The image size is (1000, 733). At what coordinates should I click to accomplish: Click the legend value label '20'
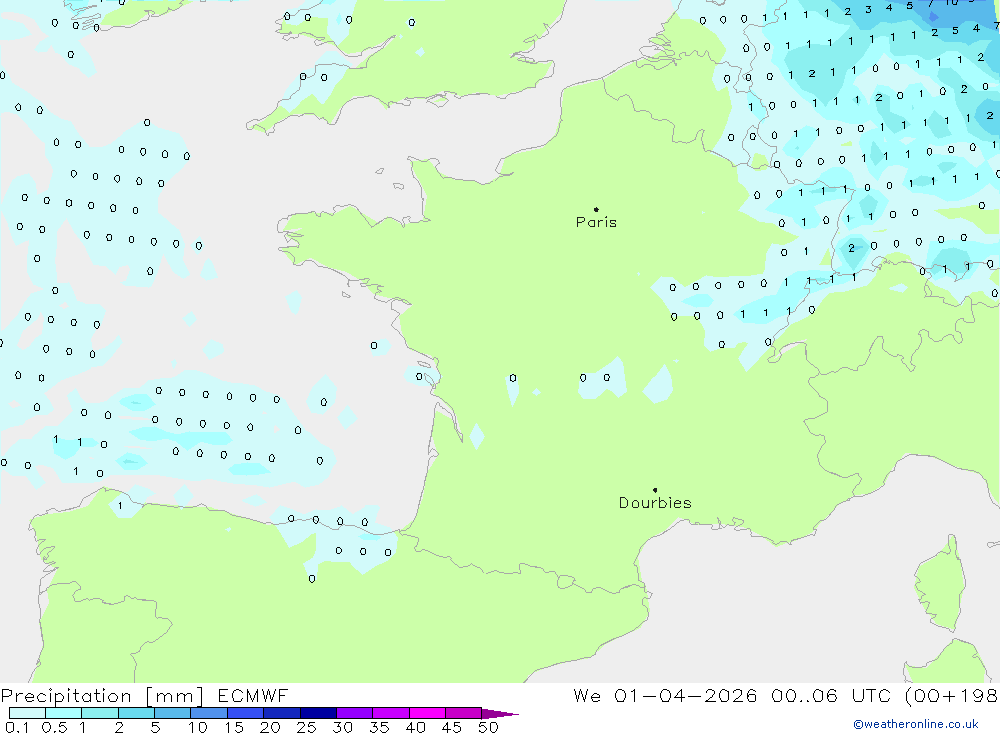tap(270, 727)
